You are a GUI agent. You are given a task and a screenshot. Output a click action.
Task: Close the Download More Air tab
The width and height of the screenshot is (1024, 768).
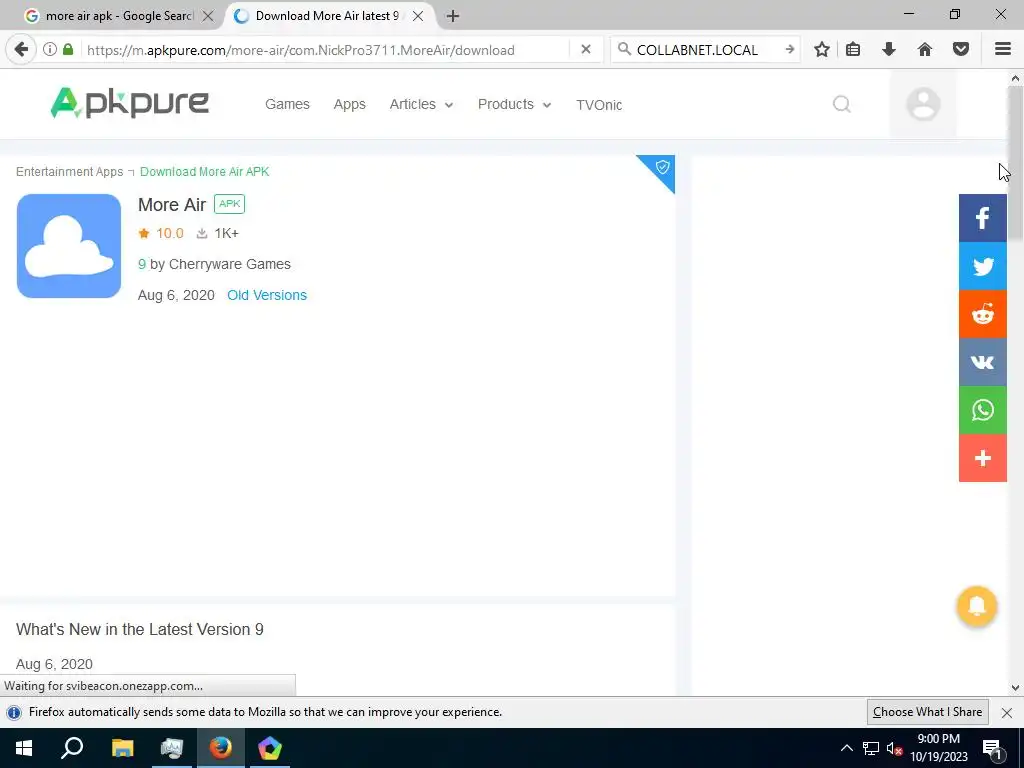(418, 16)
